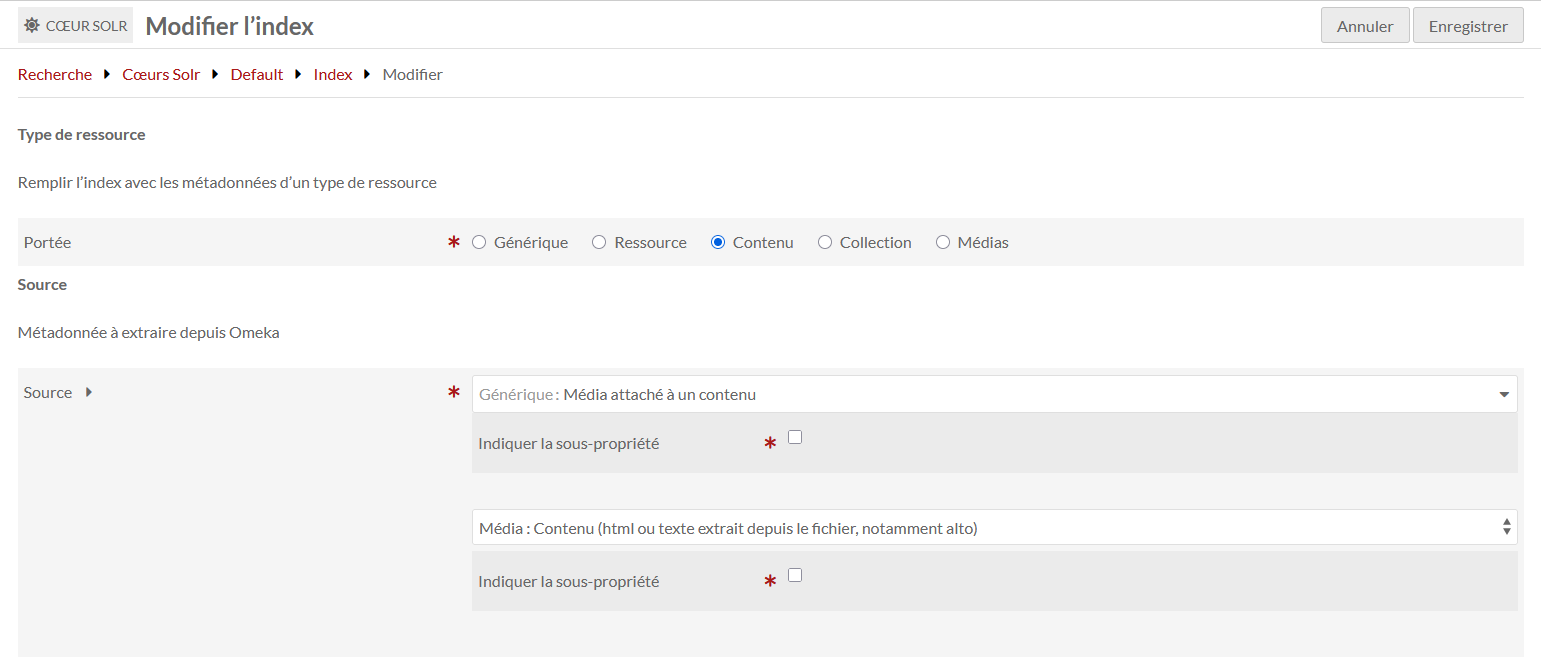Open the Recherche breadcrumb link
Image resolution: width=1541 pixels, height=657 pixels.
tap(55, 75)
